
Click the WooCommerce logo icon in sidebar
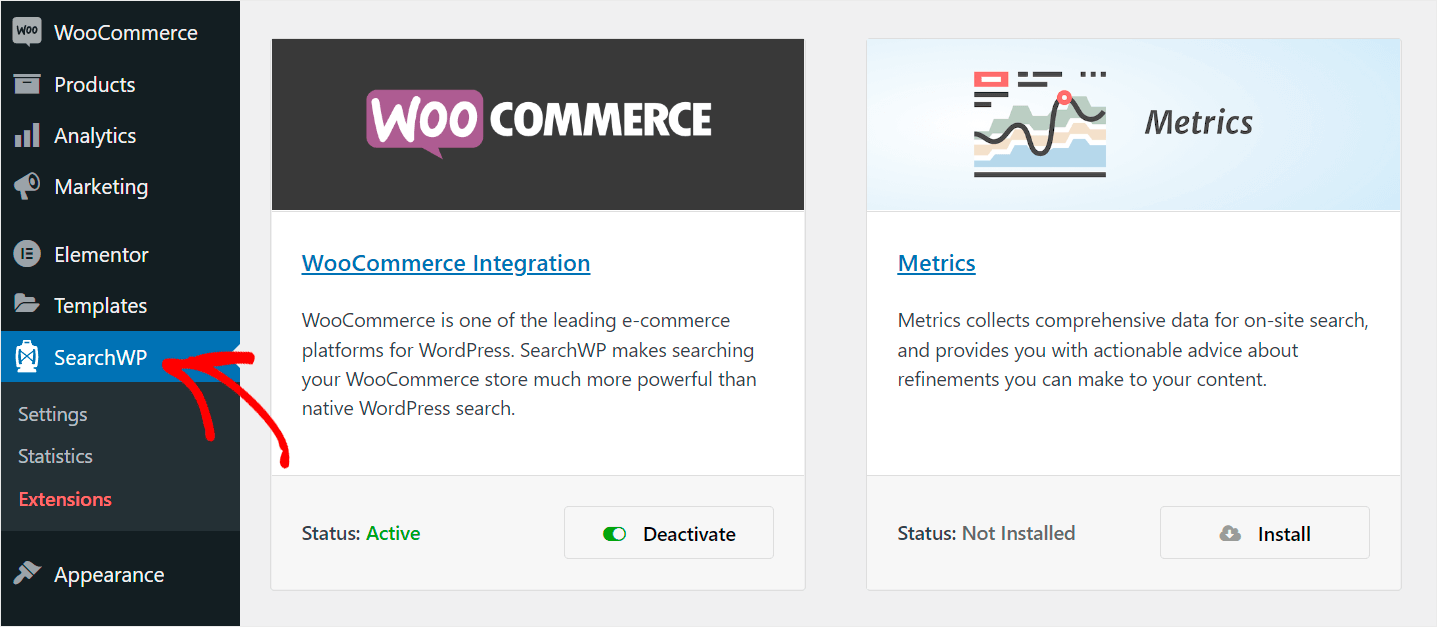(27, 32)
